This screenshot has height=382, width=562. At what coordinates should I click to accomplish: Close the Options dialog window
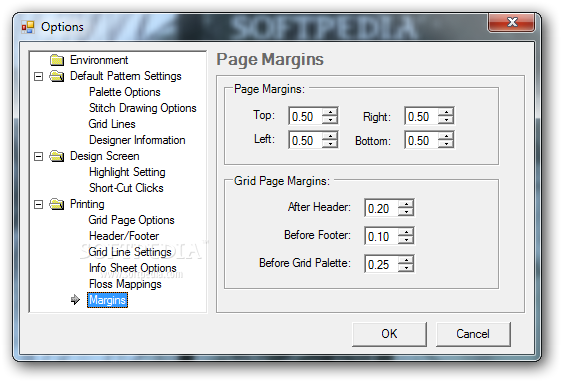pos(511,23)
